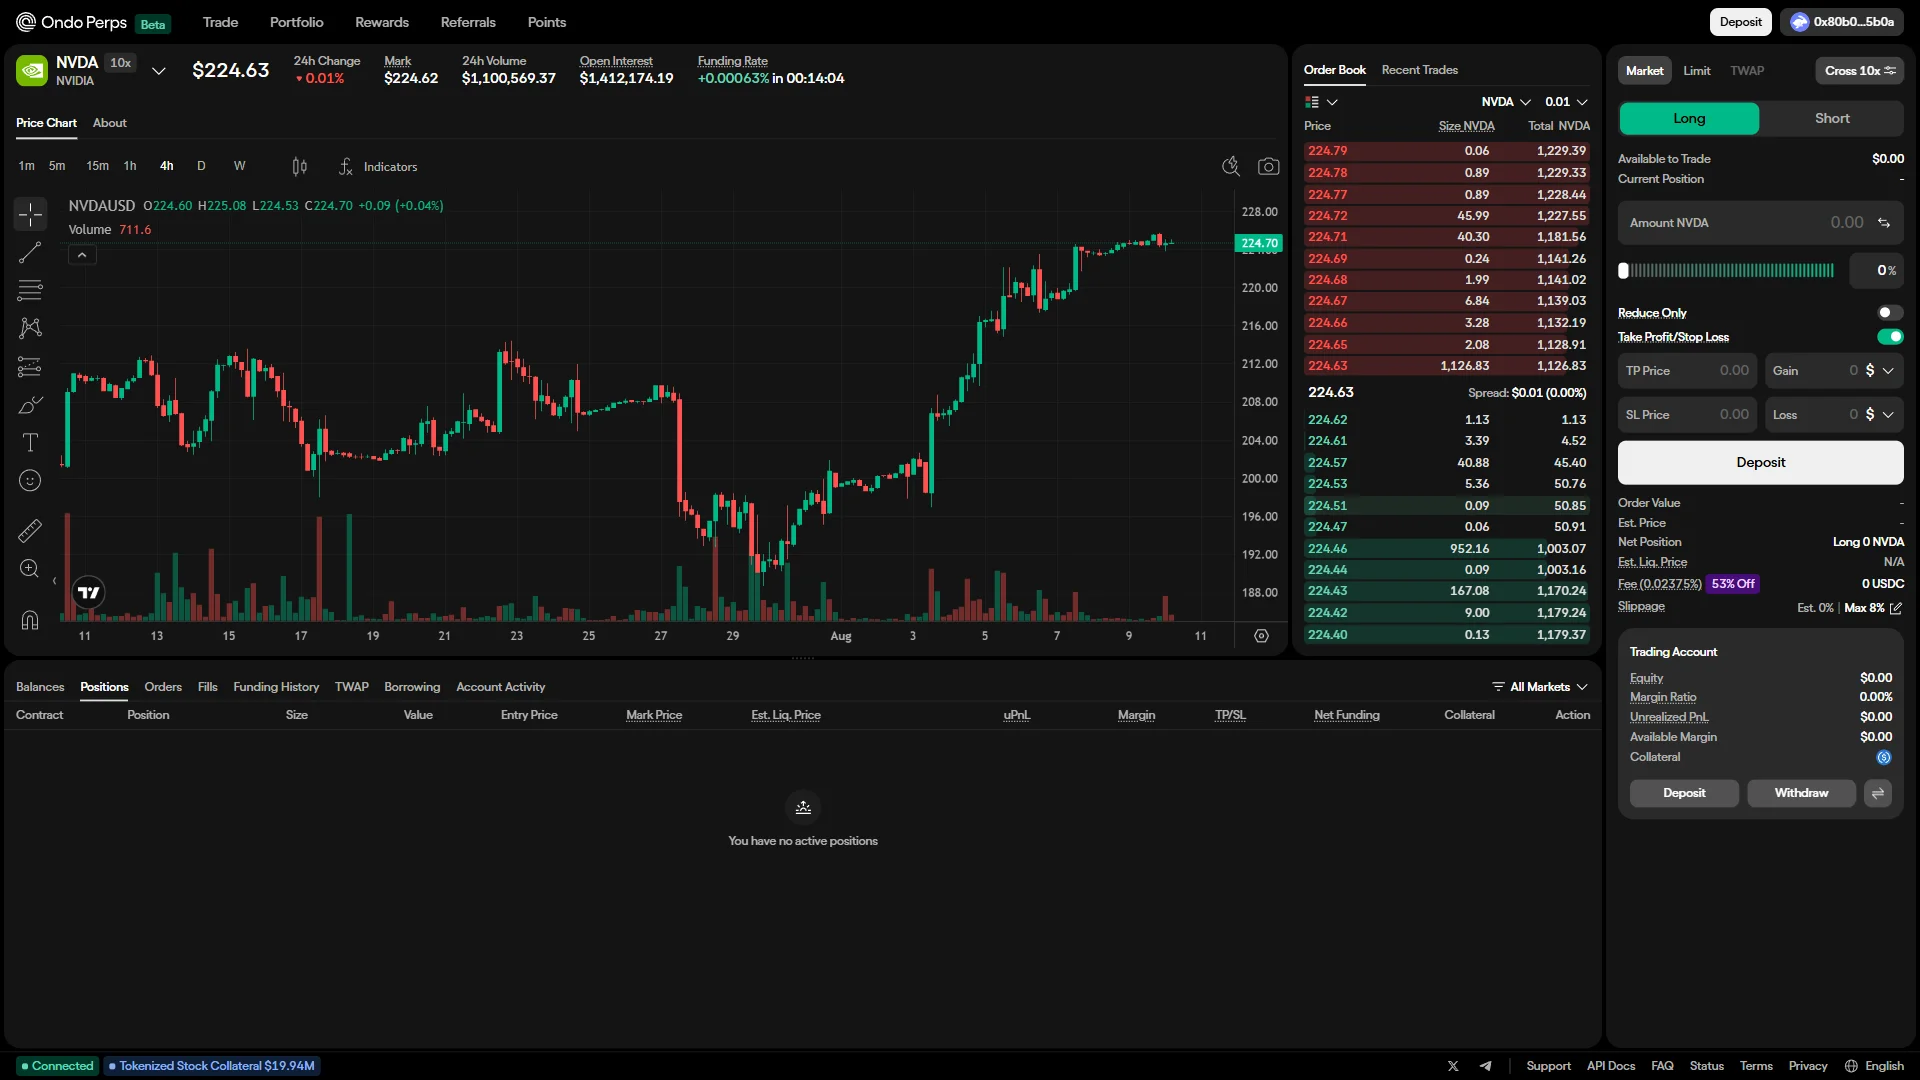Click the position size percentage slider
Image resolution: width=1920 pixels, height=1080 pixels.
pyautogui.click(x=1726, y=271)
